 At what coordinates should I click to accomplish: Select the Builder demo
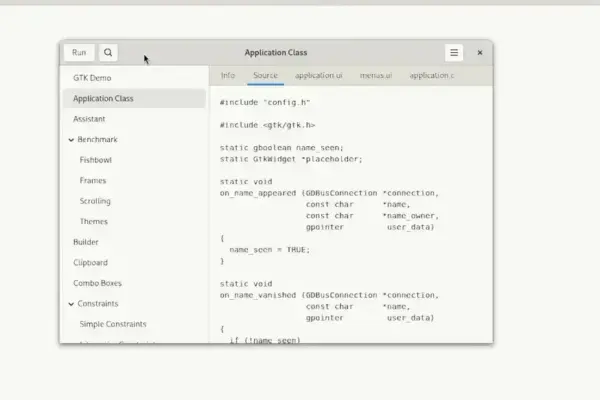point(134,242)
